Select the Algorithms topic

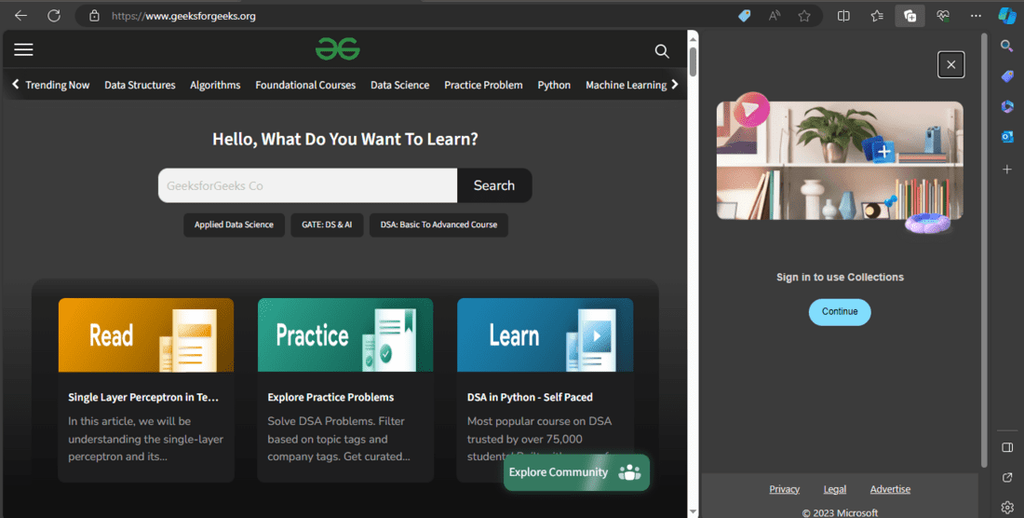pyautogui.click(x=215, y=85)
